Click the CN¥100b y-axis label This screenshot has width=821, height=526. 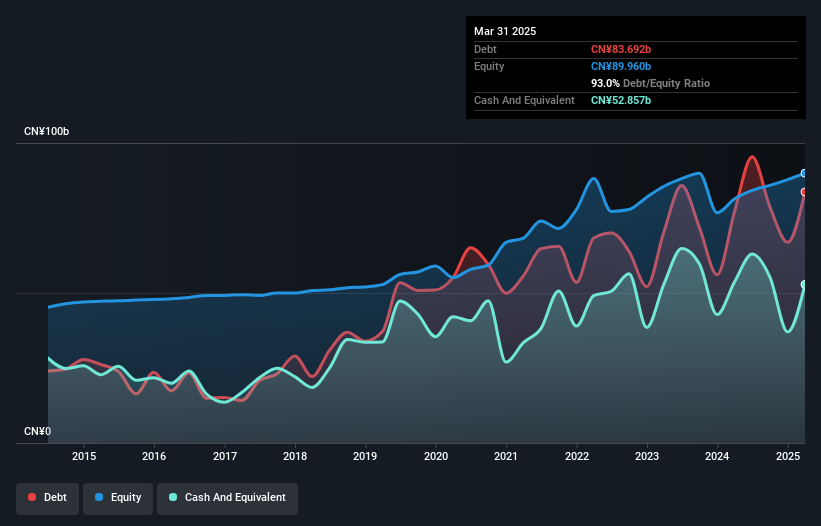(x=47, y=131)
